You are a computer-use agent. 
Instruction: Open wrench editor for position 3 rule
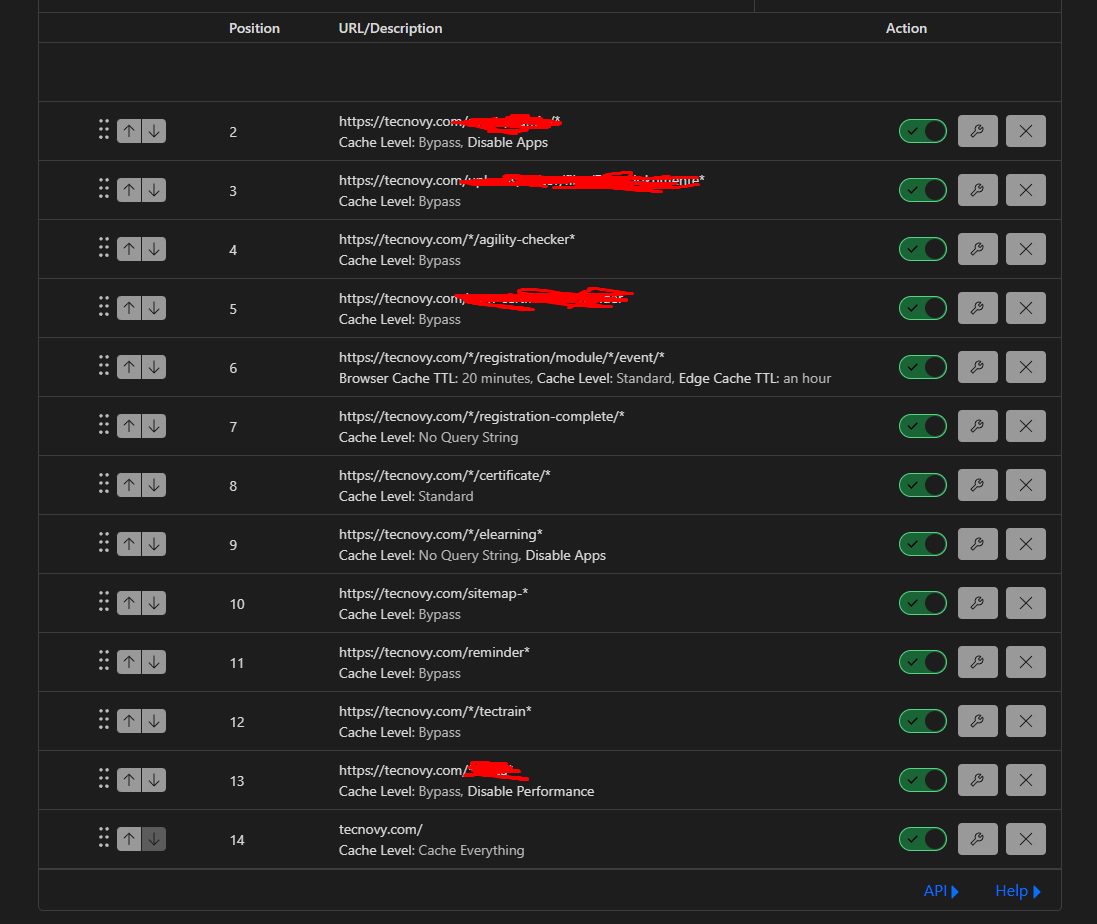tap(977, 190)
